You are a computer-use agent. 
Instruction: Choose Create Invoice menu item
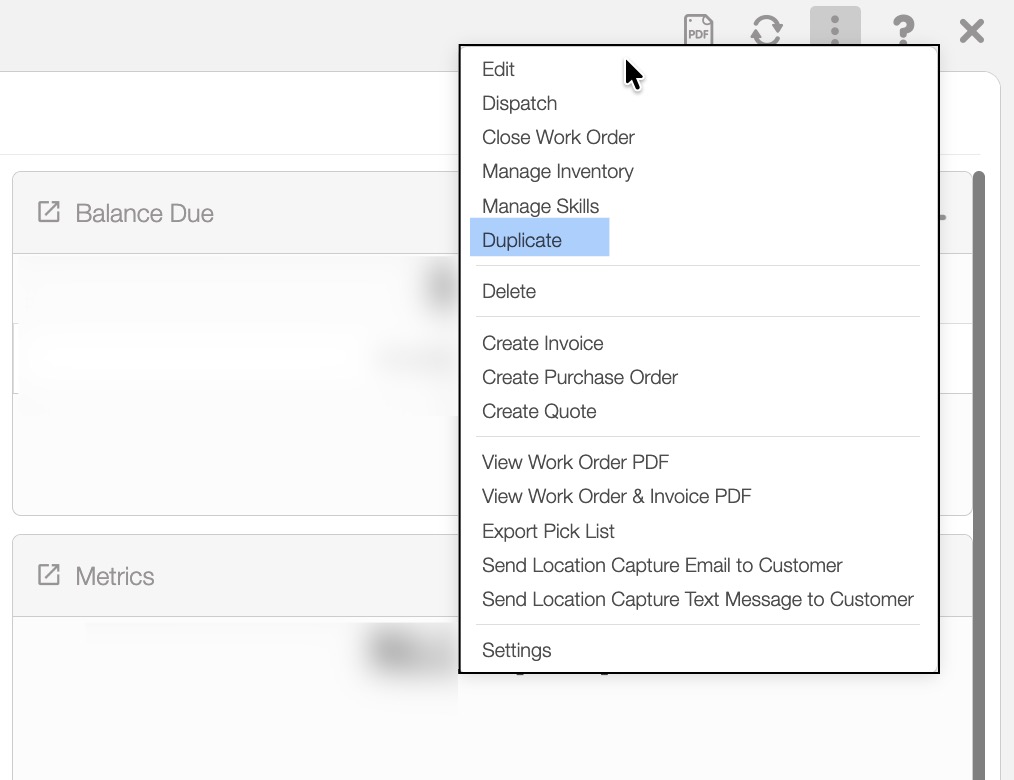542,343
